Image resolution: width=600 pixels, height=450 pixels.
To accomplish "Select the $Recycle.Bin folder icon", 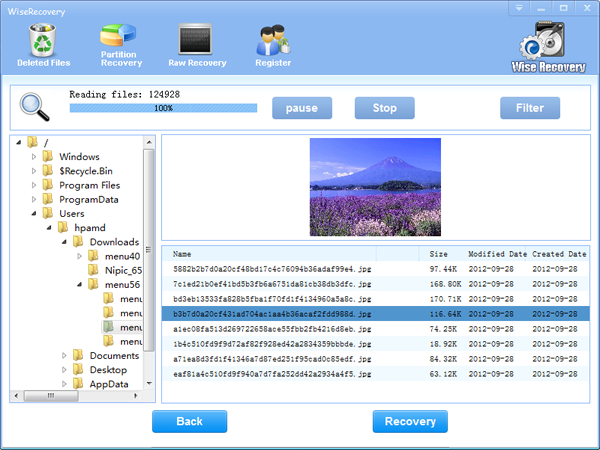I will pos(47,171).
